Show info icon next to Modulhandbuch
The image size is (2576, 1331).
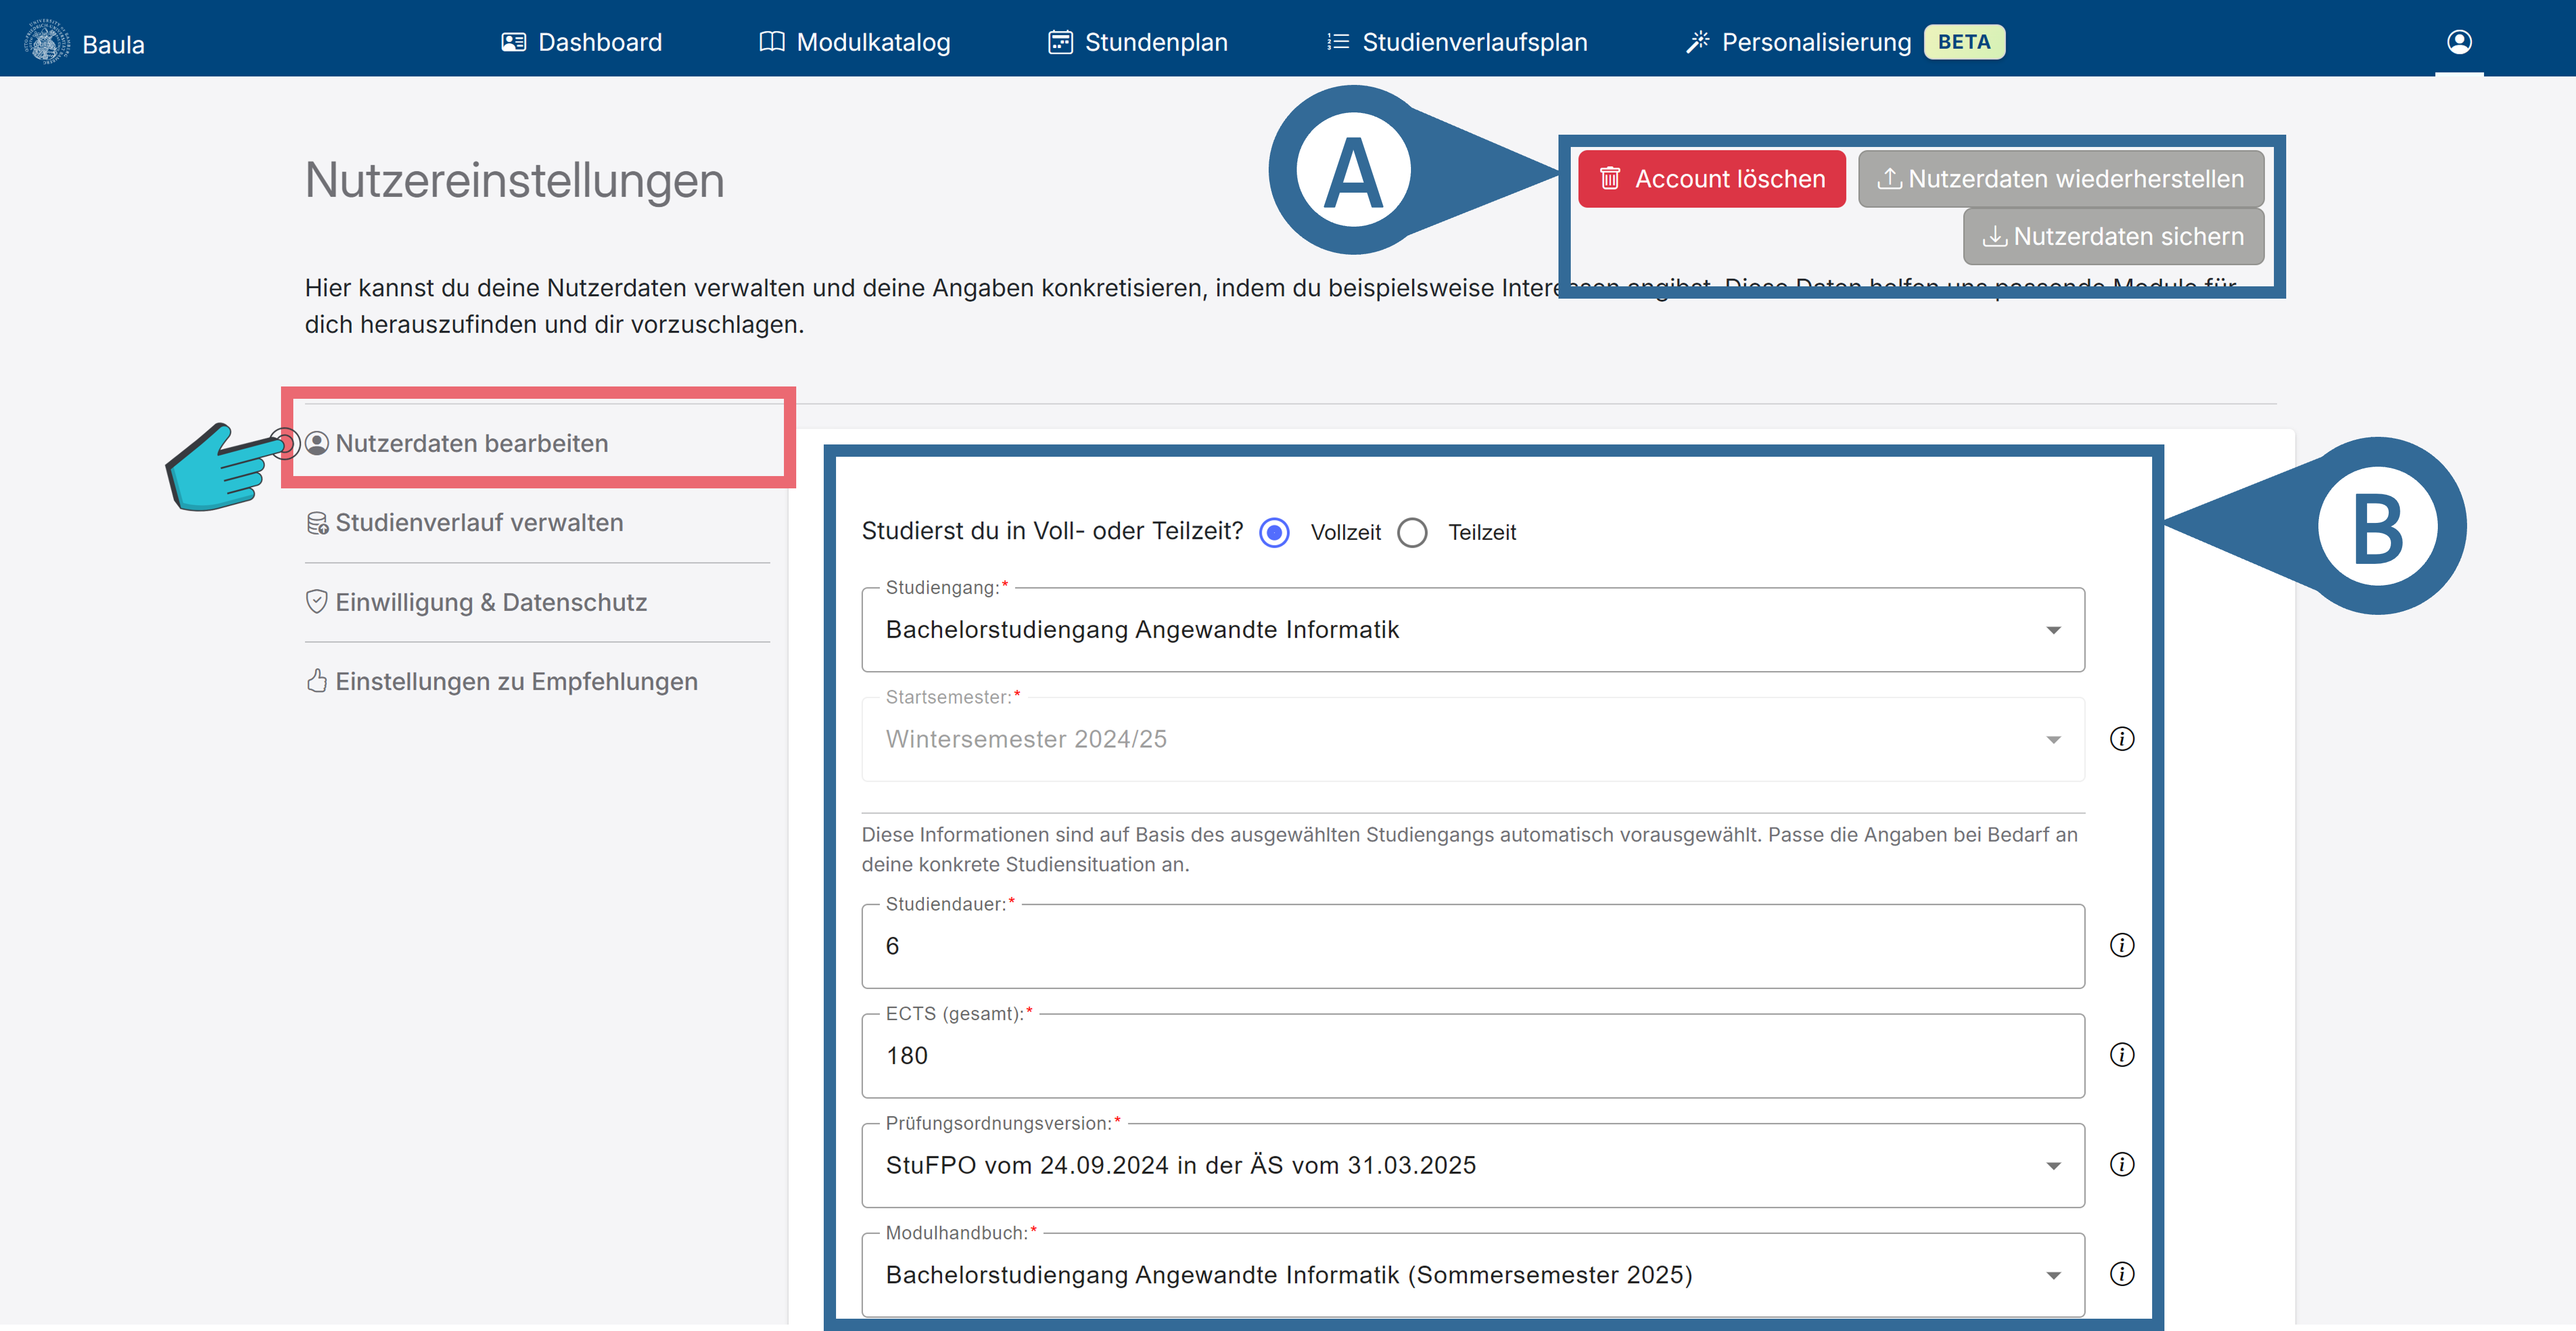2121,1274
